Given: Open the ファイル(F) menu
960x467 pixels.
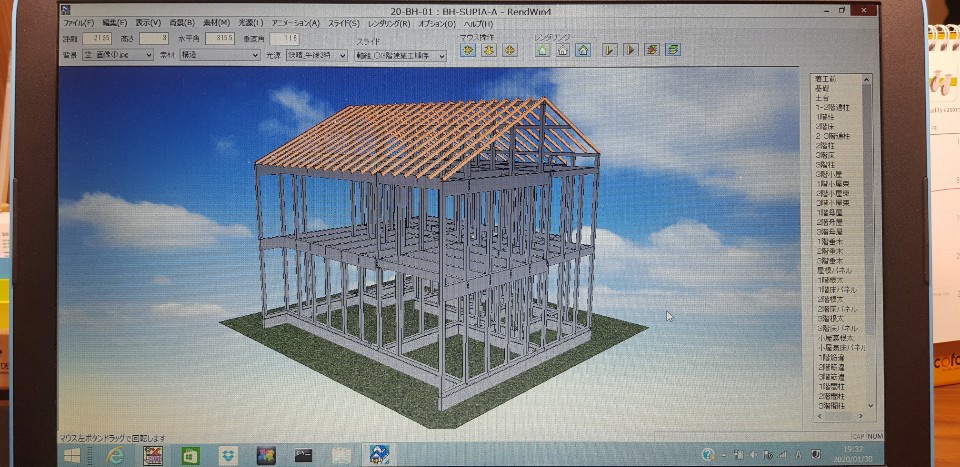Looking at the screenshot, I should [79, 23].
